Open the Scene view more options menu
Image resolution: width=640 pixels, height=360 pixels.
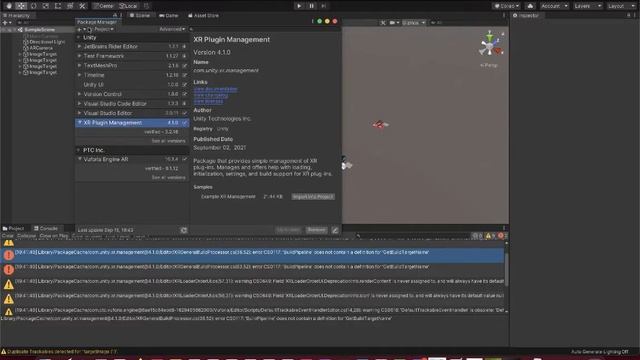pos(504,15)
